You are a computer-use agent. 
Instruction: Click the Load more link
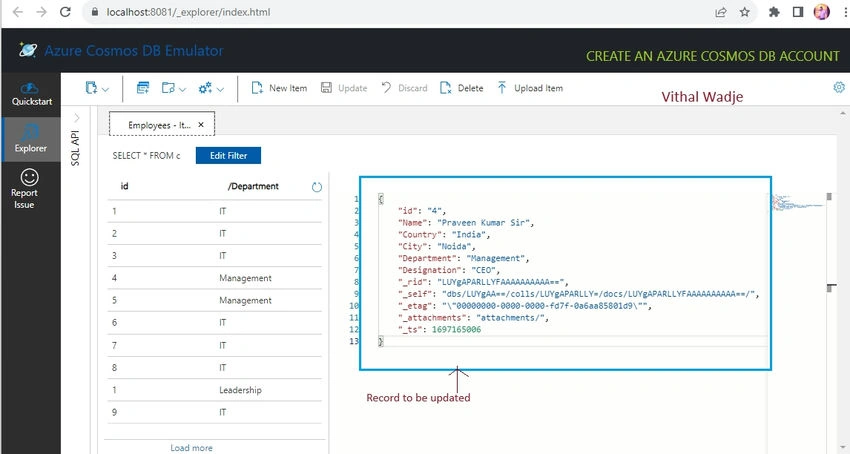click(x=191, y=447)
